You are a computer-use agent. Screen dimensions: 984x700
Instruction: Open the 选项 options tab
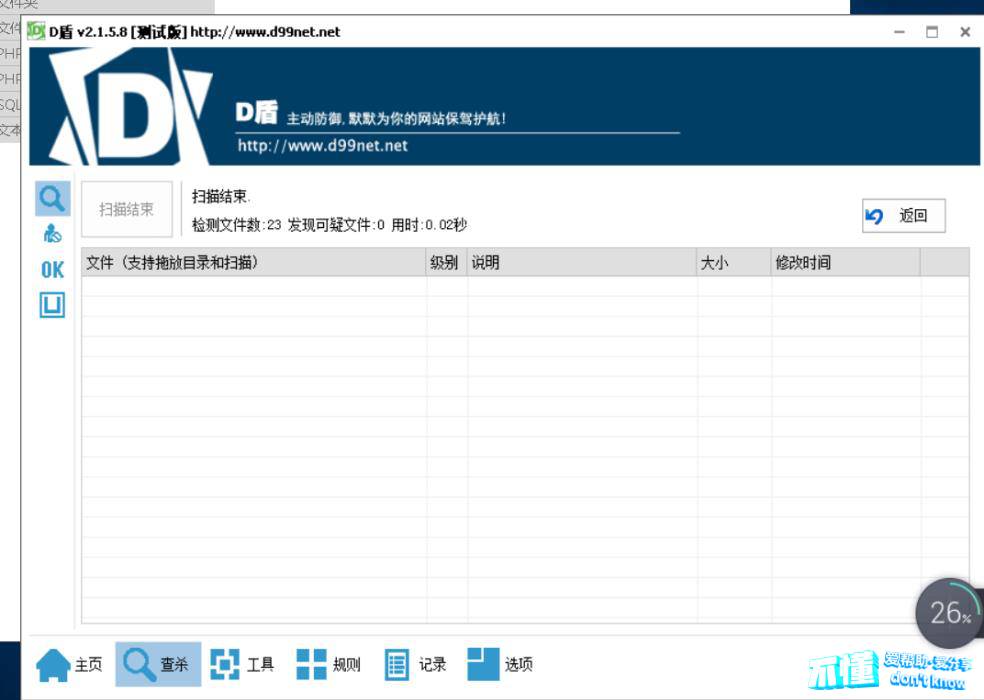click(501, 664)
